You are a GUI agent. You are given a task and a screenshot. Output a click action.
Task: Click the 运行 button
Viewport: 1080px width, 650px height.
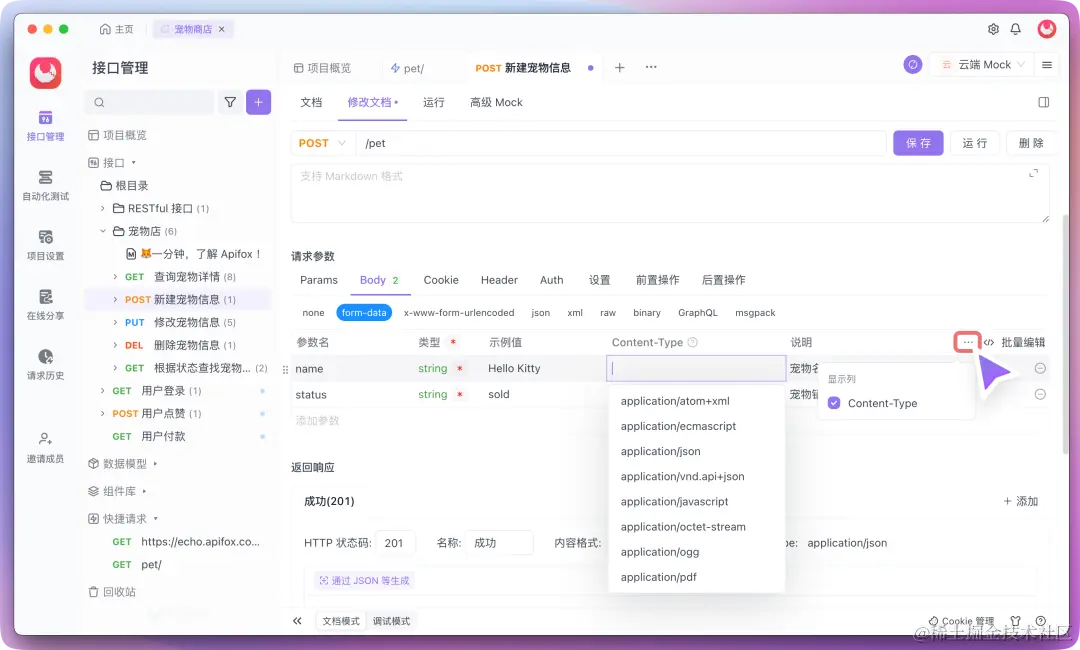coord(974,143)
